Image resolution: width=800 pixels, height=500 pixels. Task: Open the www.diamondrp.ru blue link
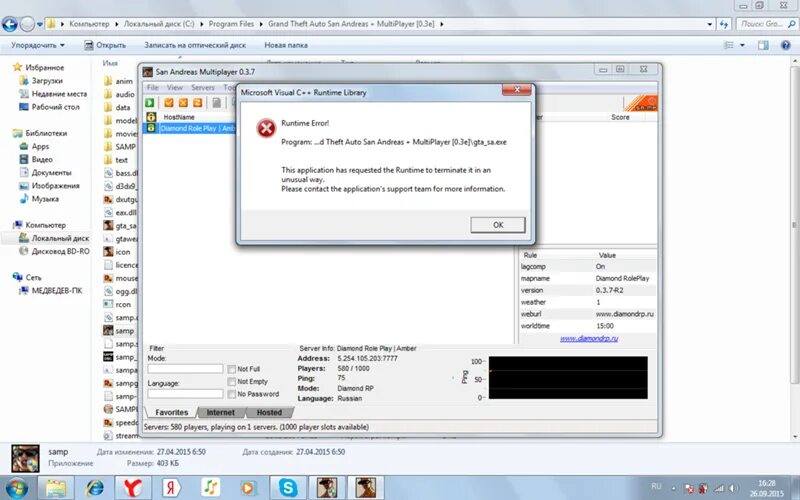[589, 338]
